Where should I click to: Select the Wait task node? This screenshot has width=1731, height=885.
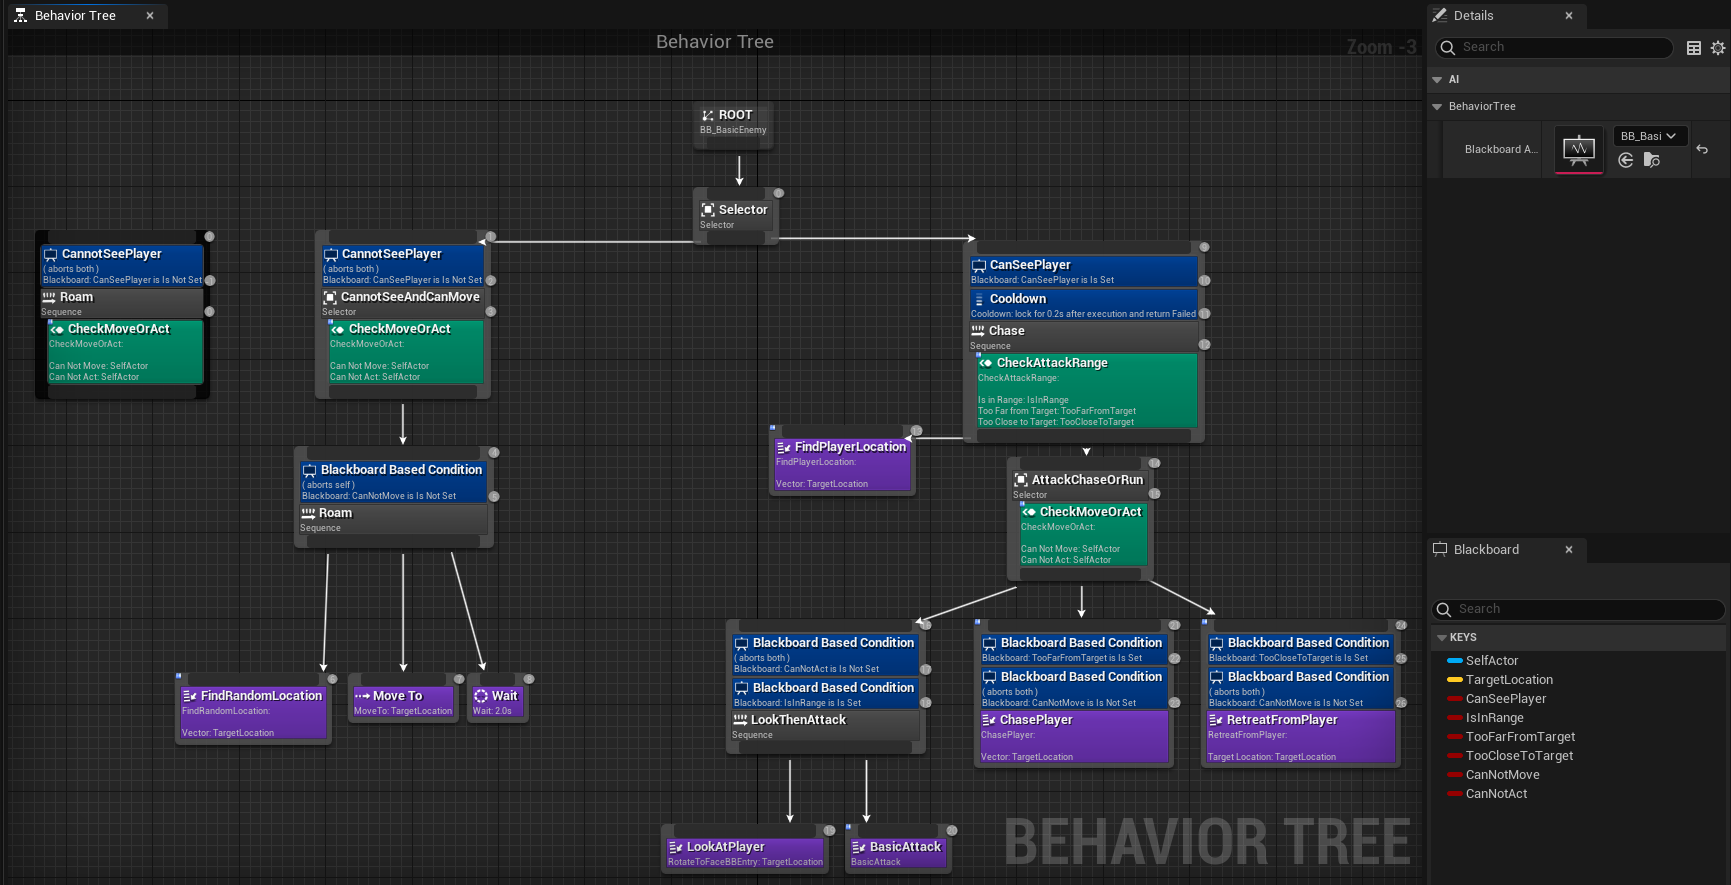496,702
